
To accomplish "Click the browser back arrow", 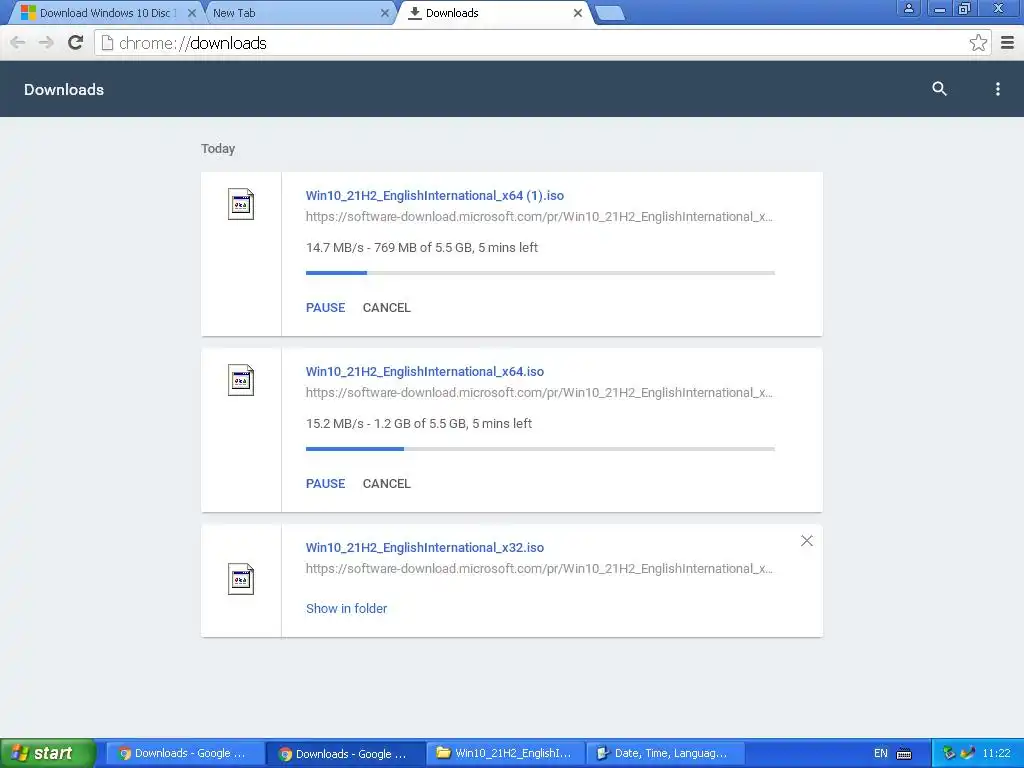I will point(18,43).
